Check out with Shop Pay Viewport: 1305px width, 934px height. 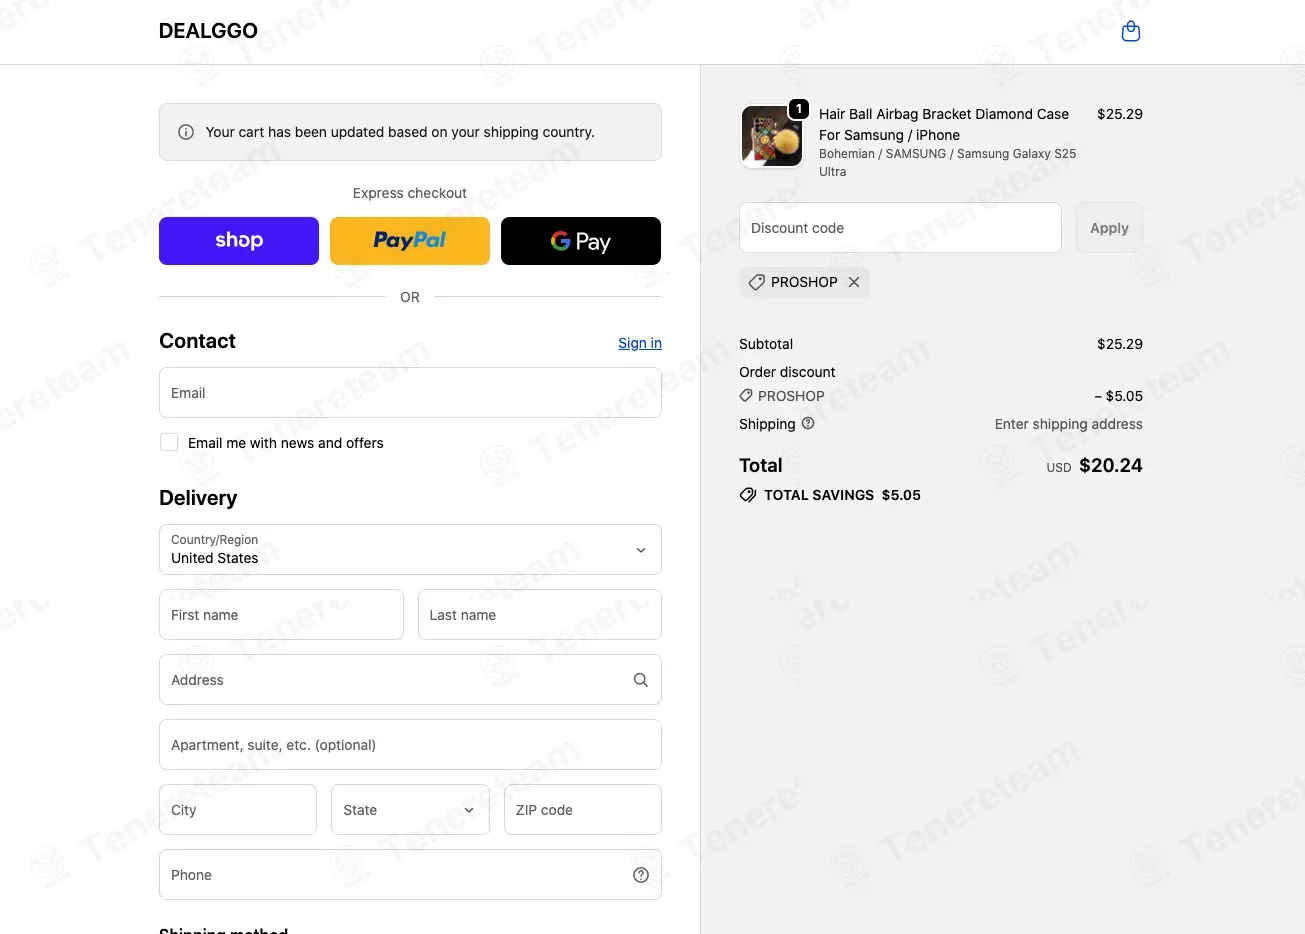pos(239,241)
